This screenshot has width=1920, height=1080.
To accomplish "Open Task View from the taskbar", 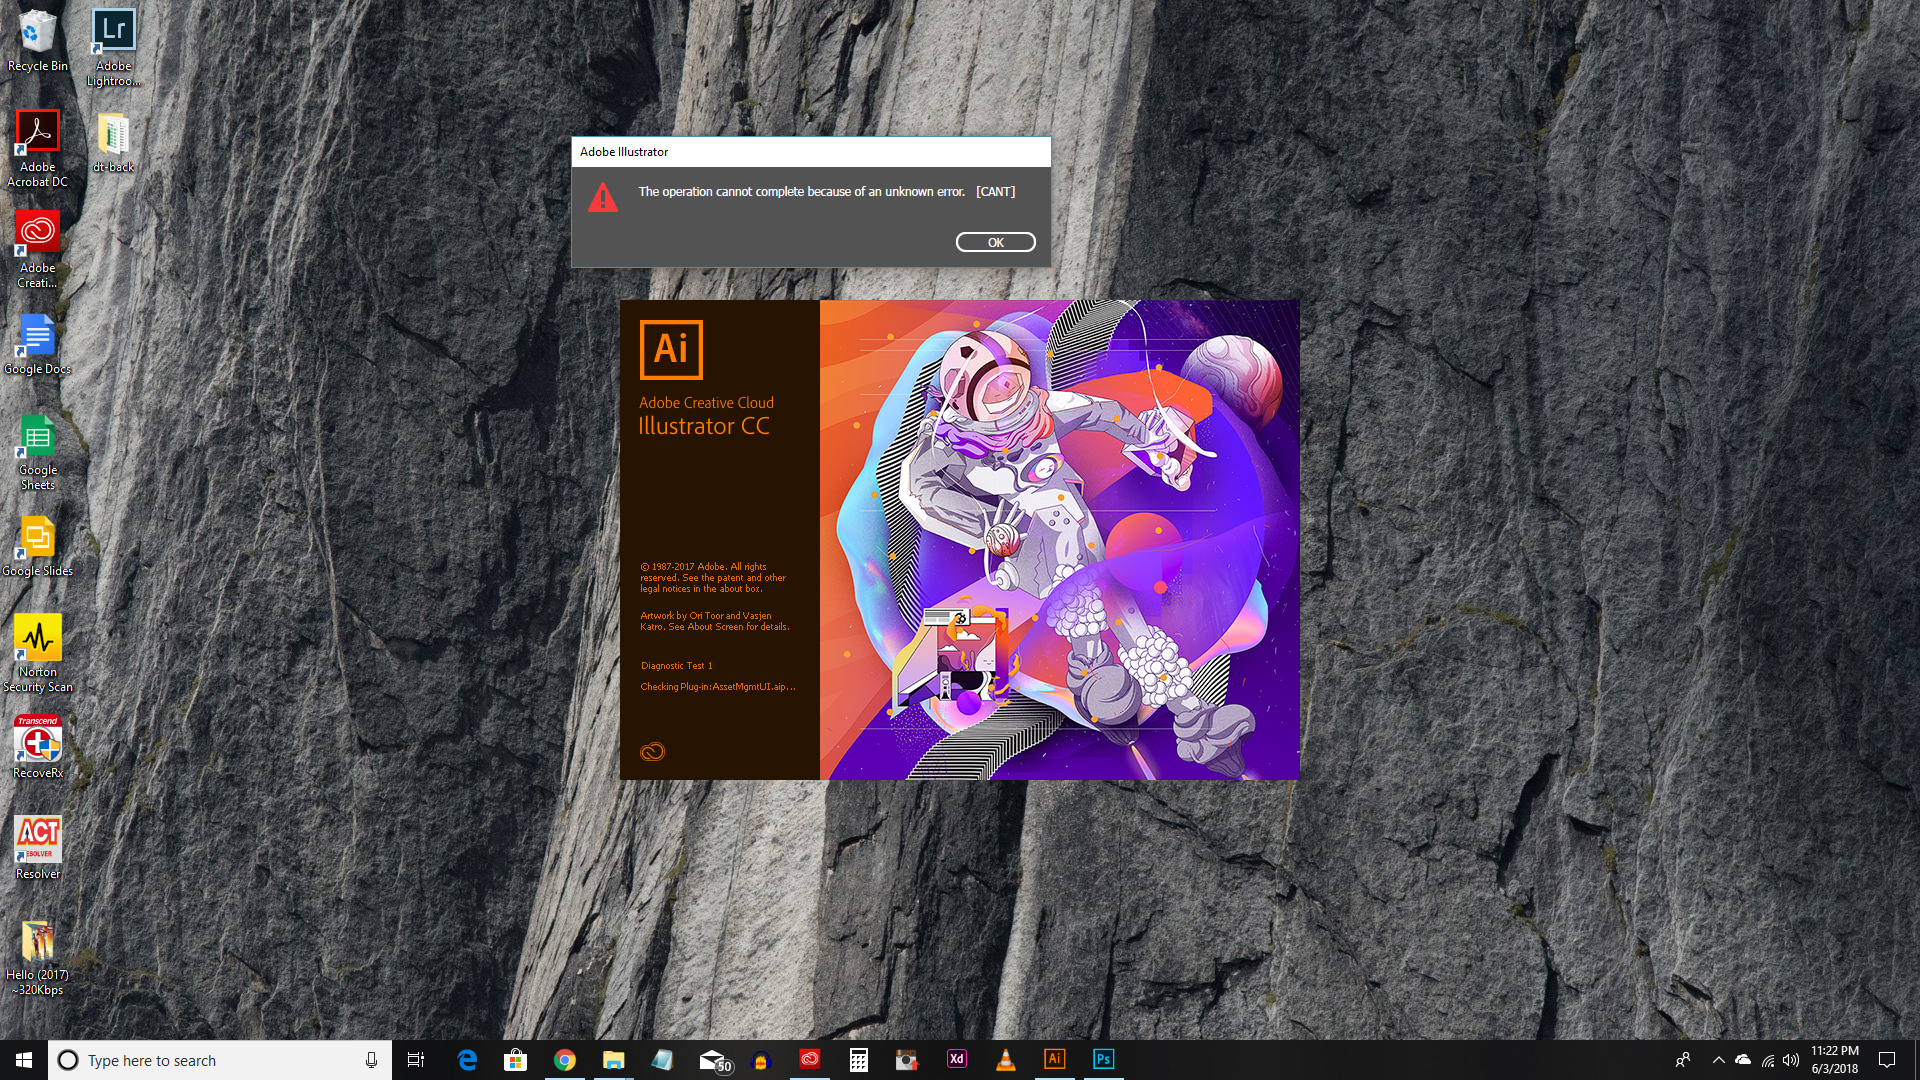I will (416, 1060).
